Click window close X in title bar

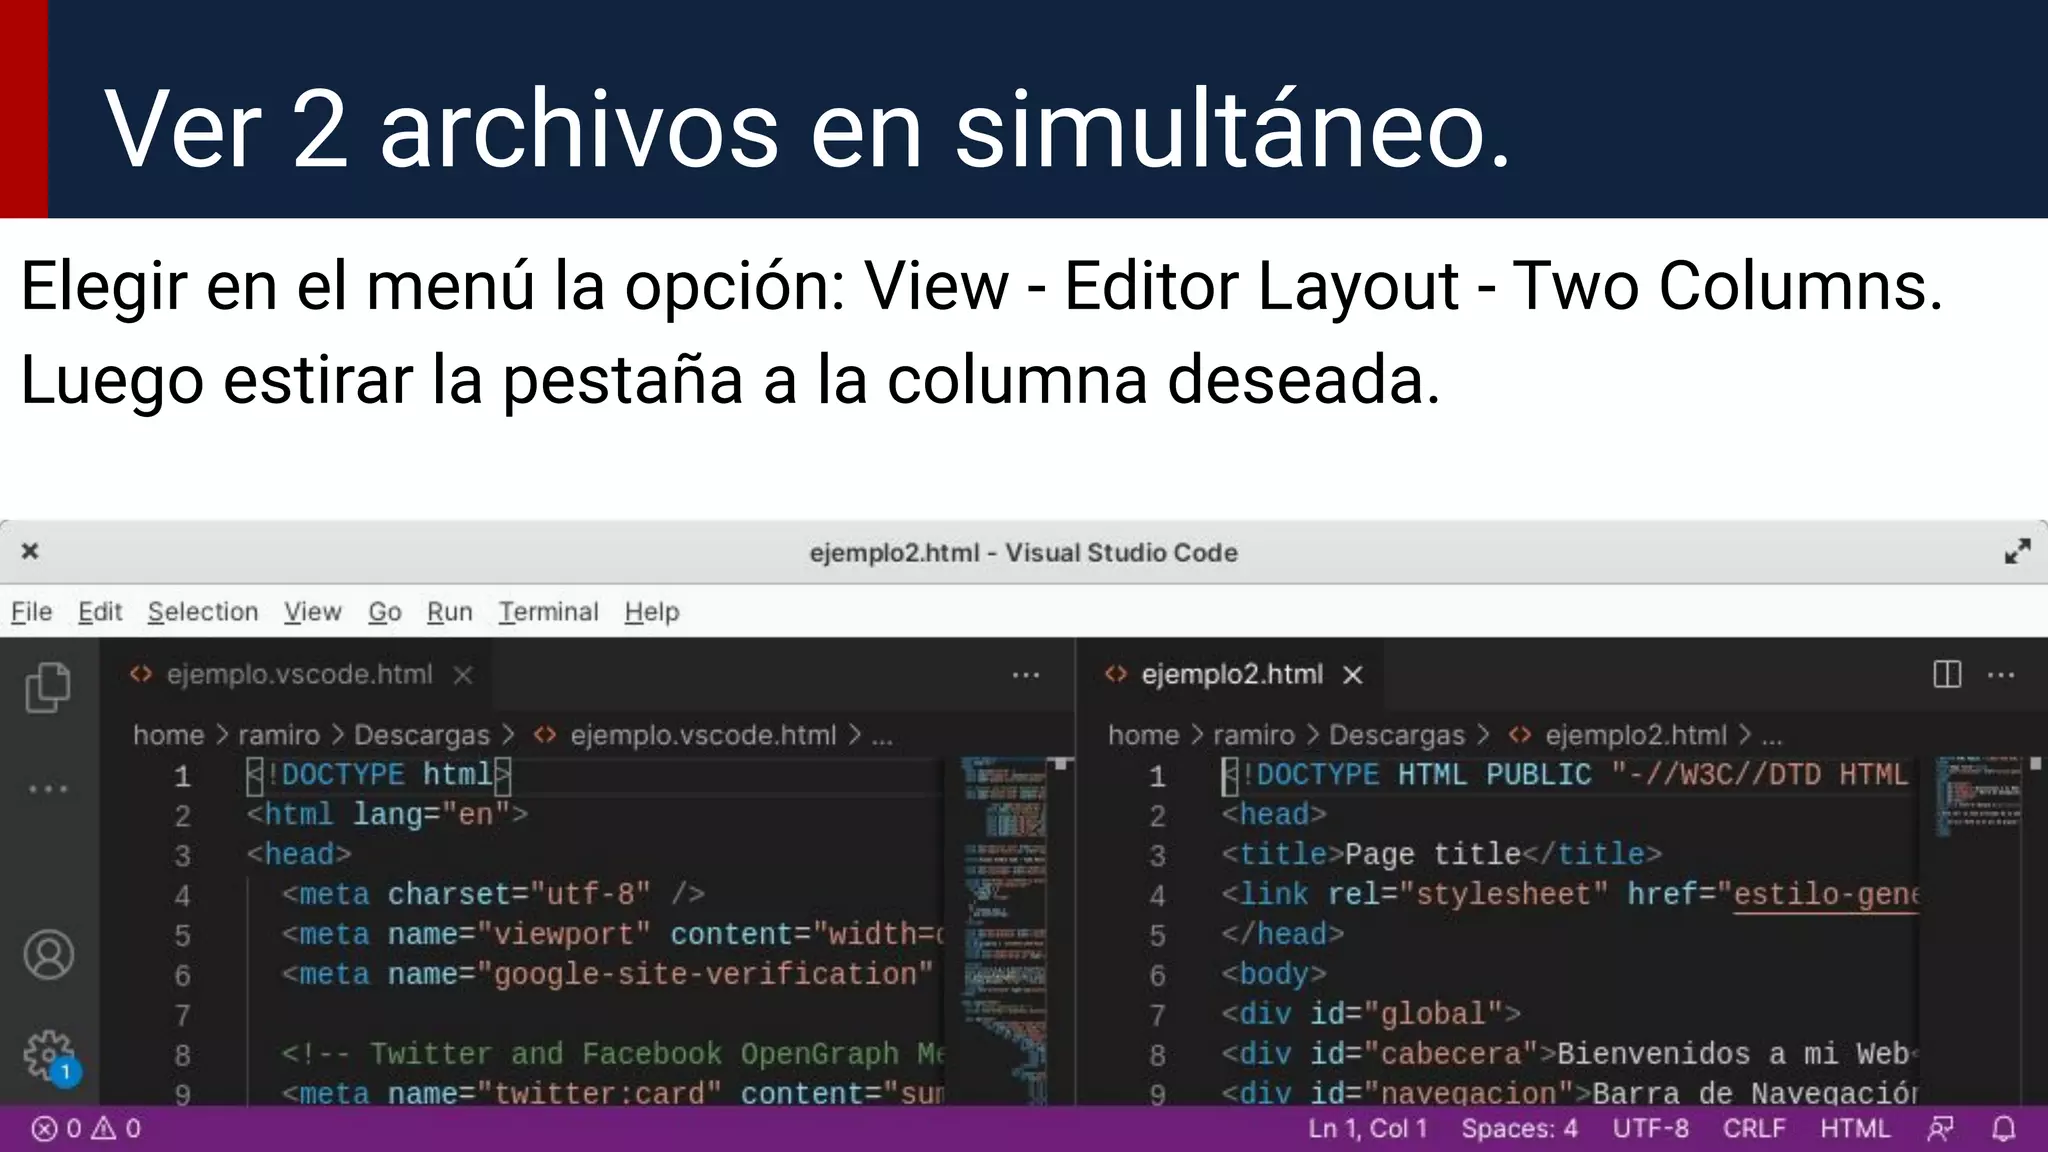pos(30,551)
